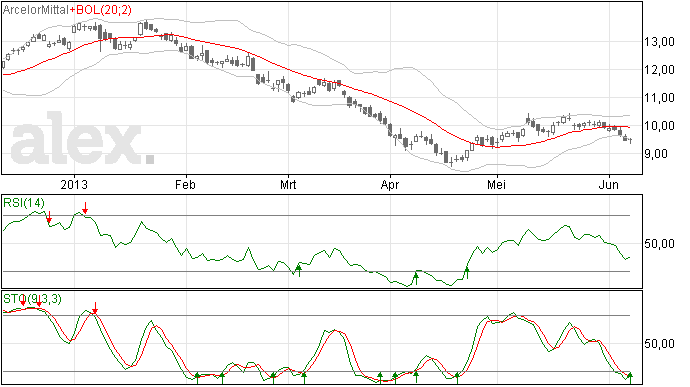Click the RSI buy arrow before Mei

coord(467,273)
